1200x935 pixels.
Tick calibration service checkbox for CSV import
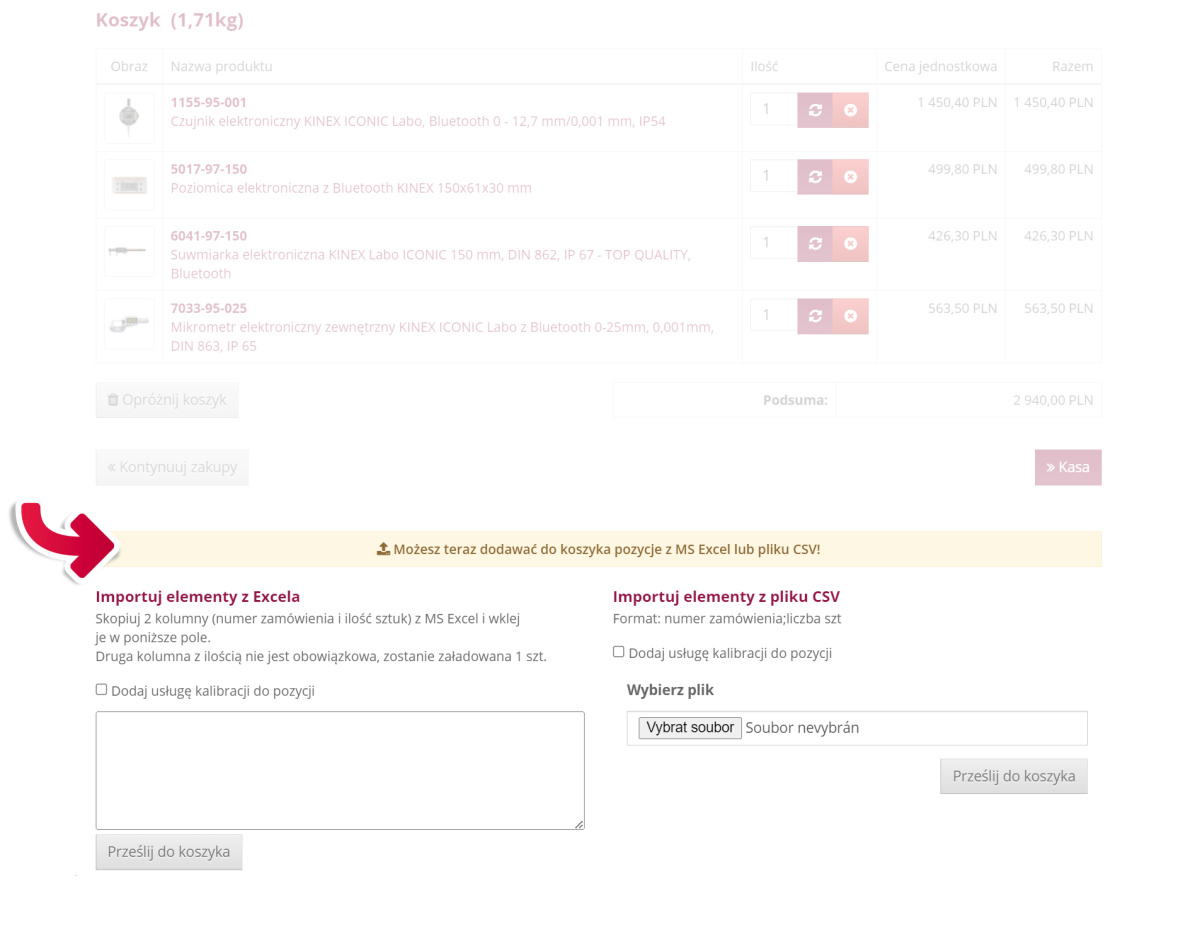618,652
